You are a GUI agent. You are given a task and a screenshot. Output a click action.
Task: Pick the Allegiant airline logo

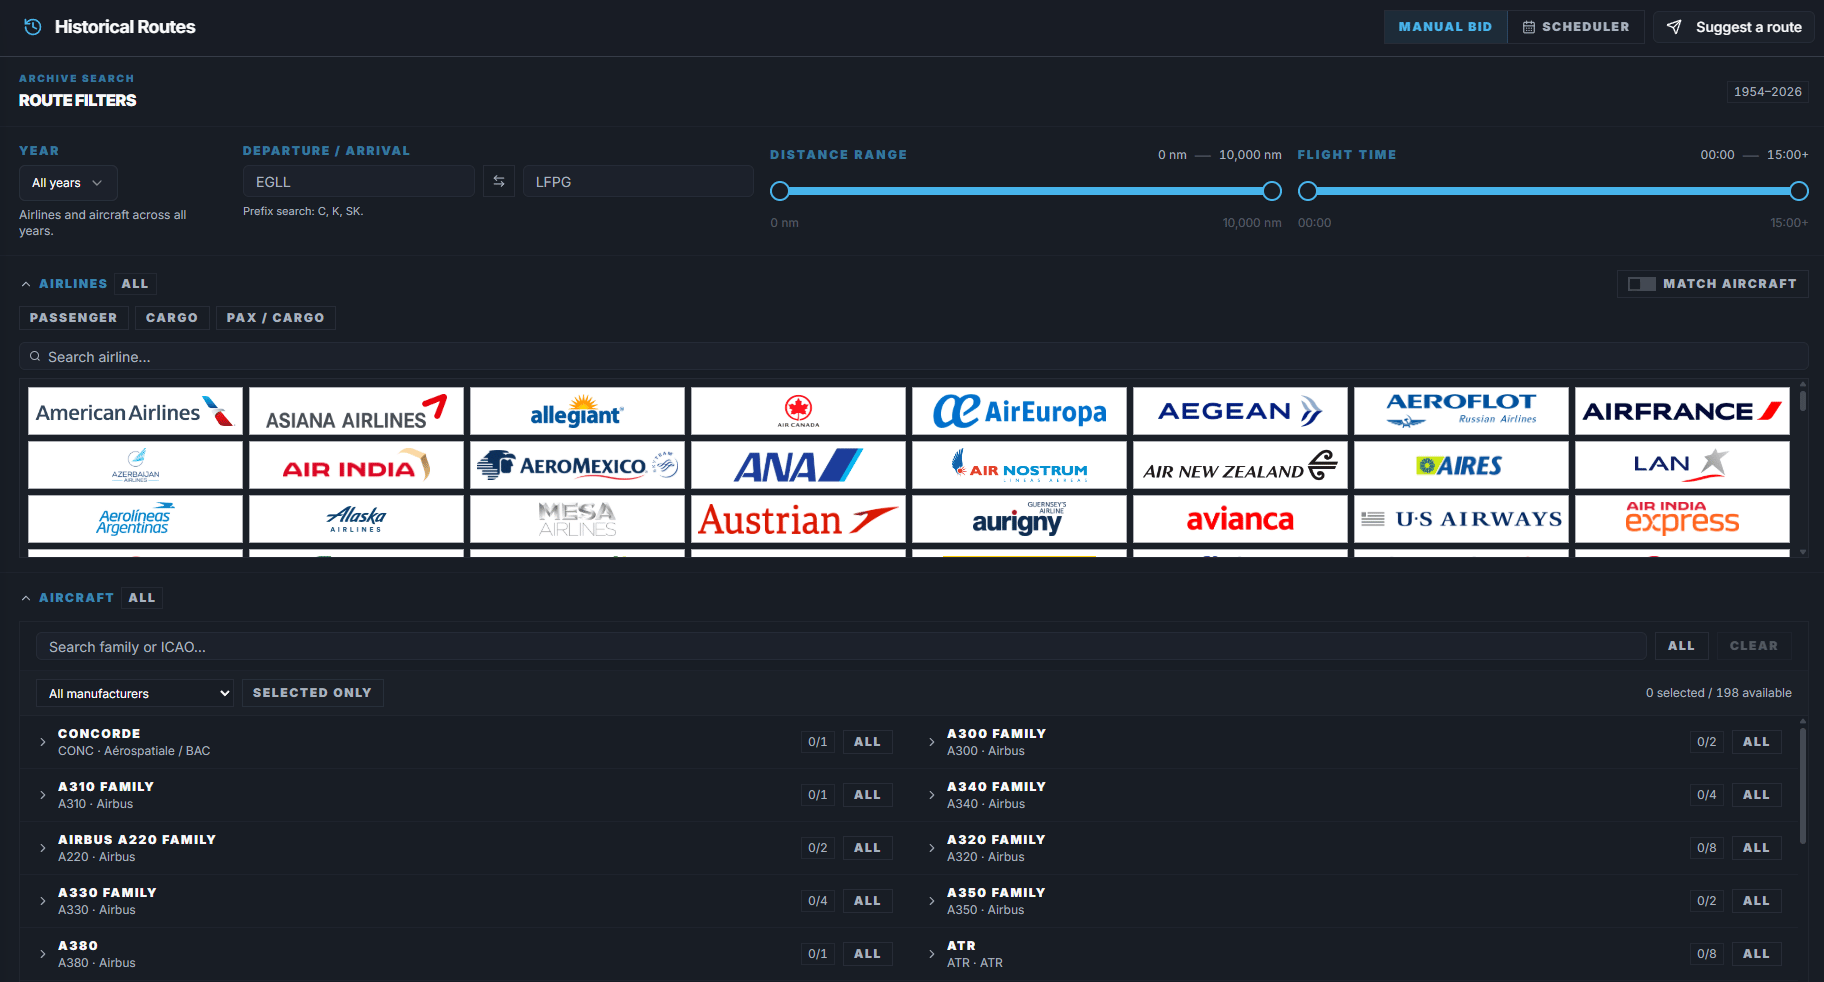578,411
